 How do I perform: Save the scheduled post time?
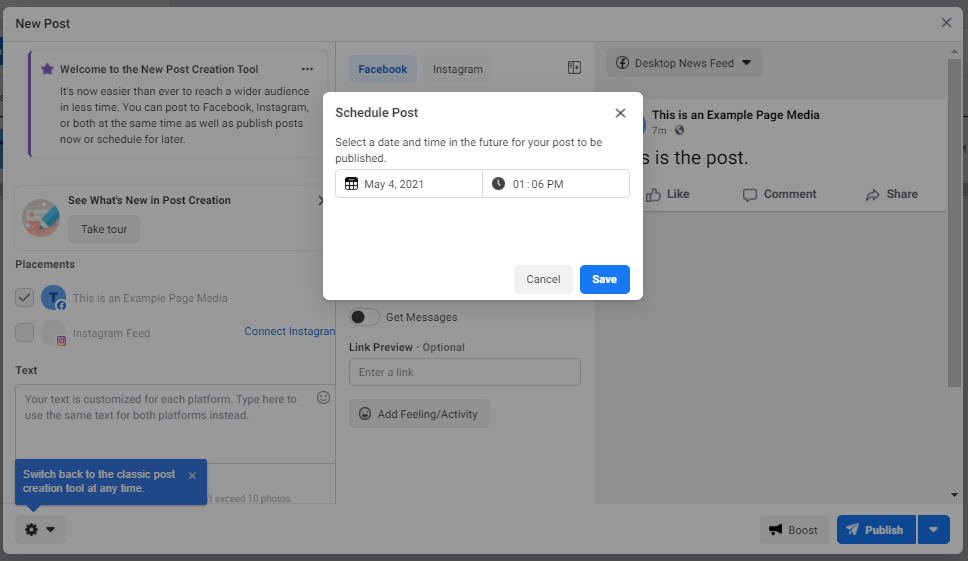point(604,280)
